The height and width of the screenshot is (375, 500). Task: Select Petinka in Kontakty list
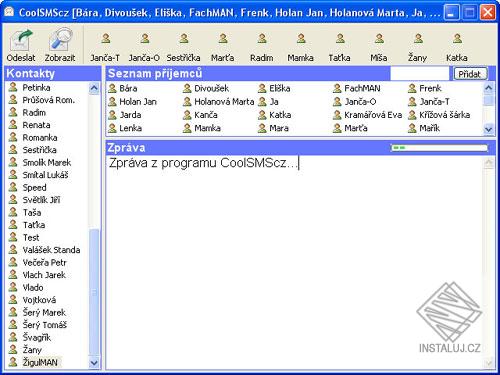tap(30, 88)
